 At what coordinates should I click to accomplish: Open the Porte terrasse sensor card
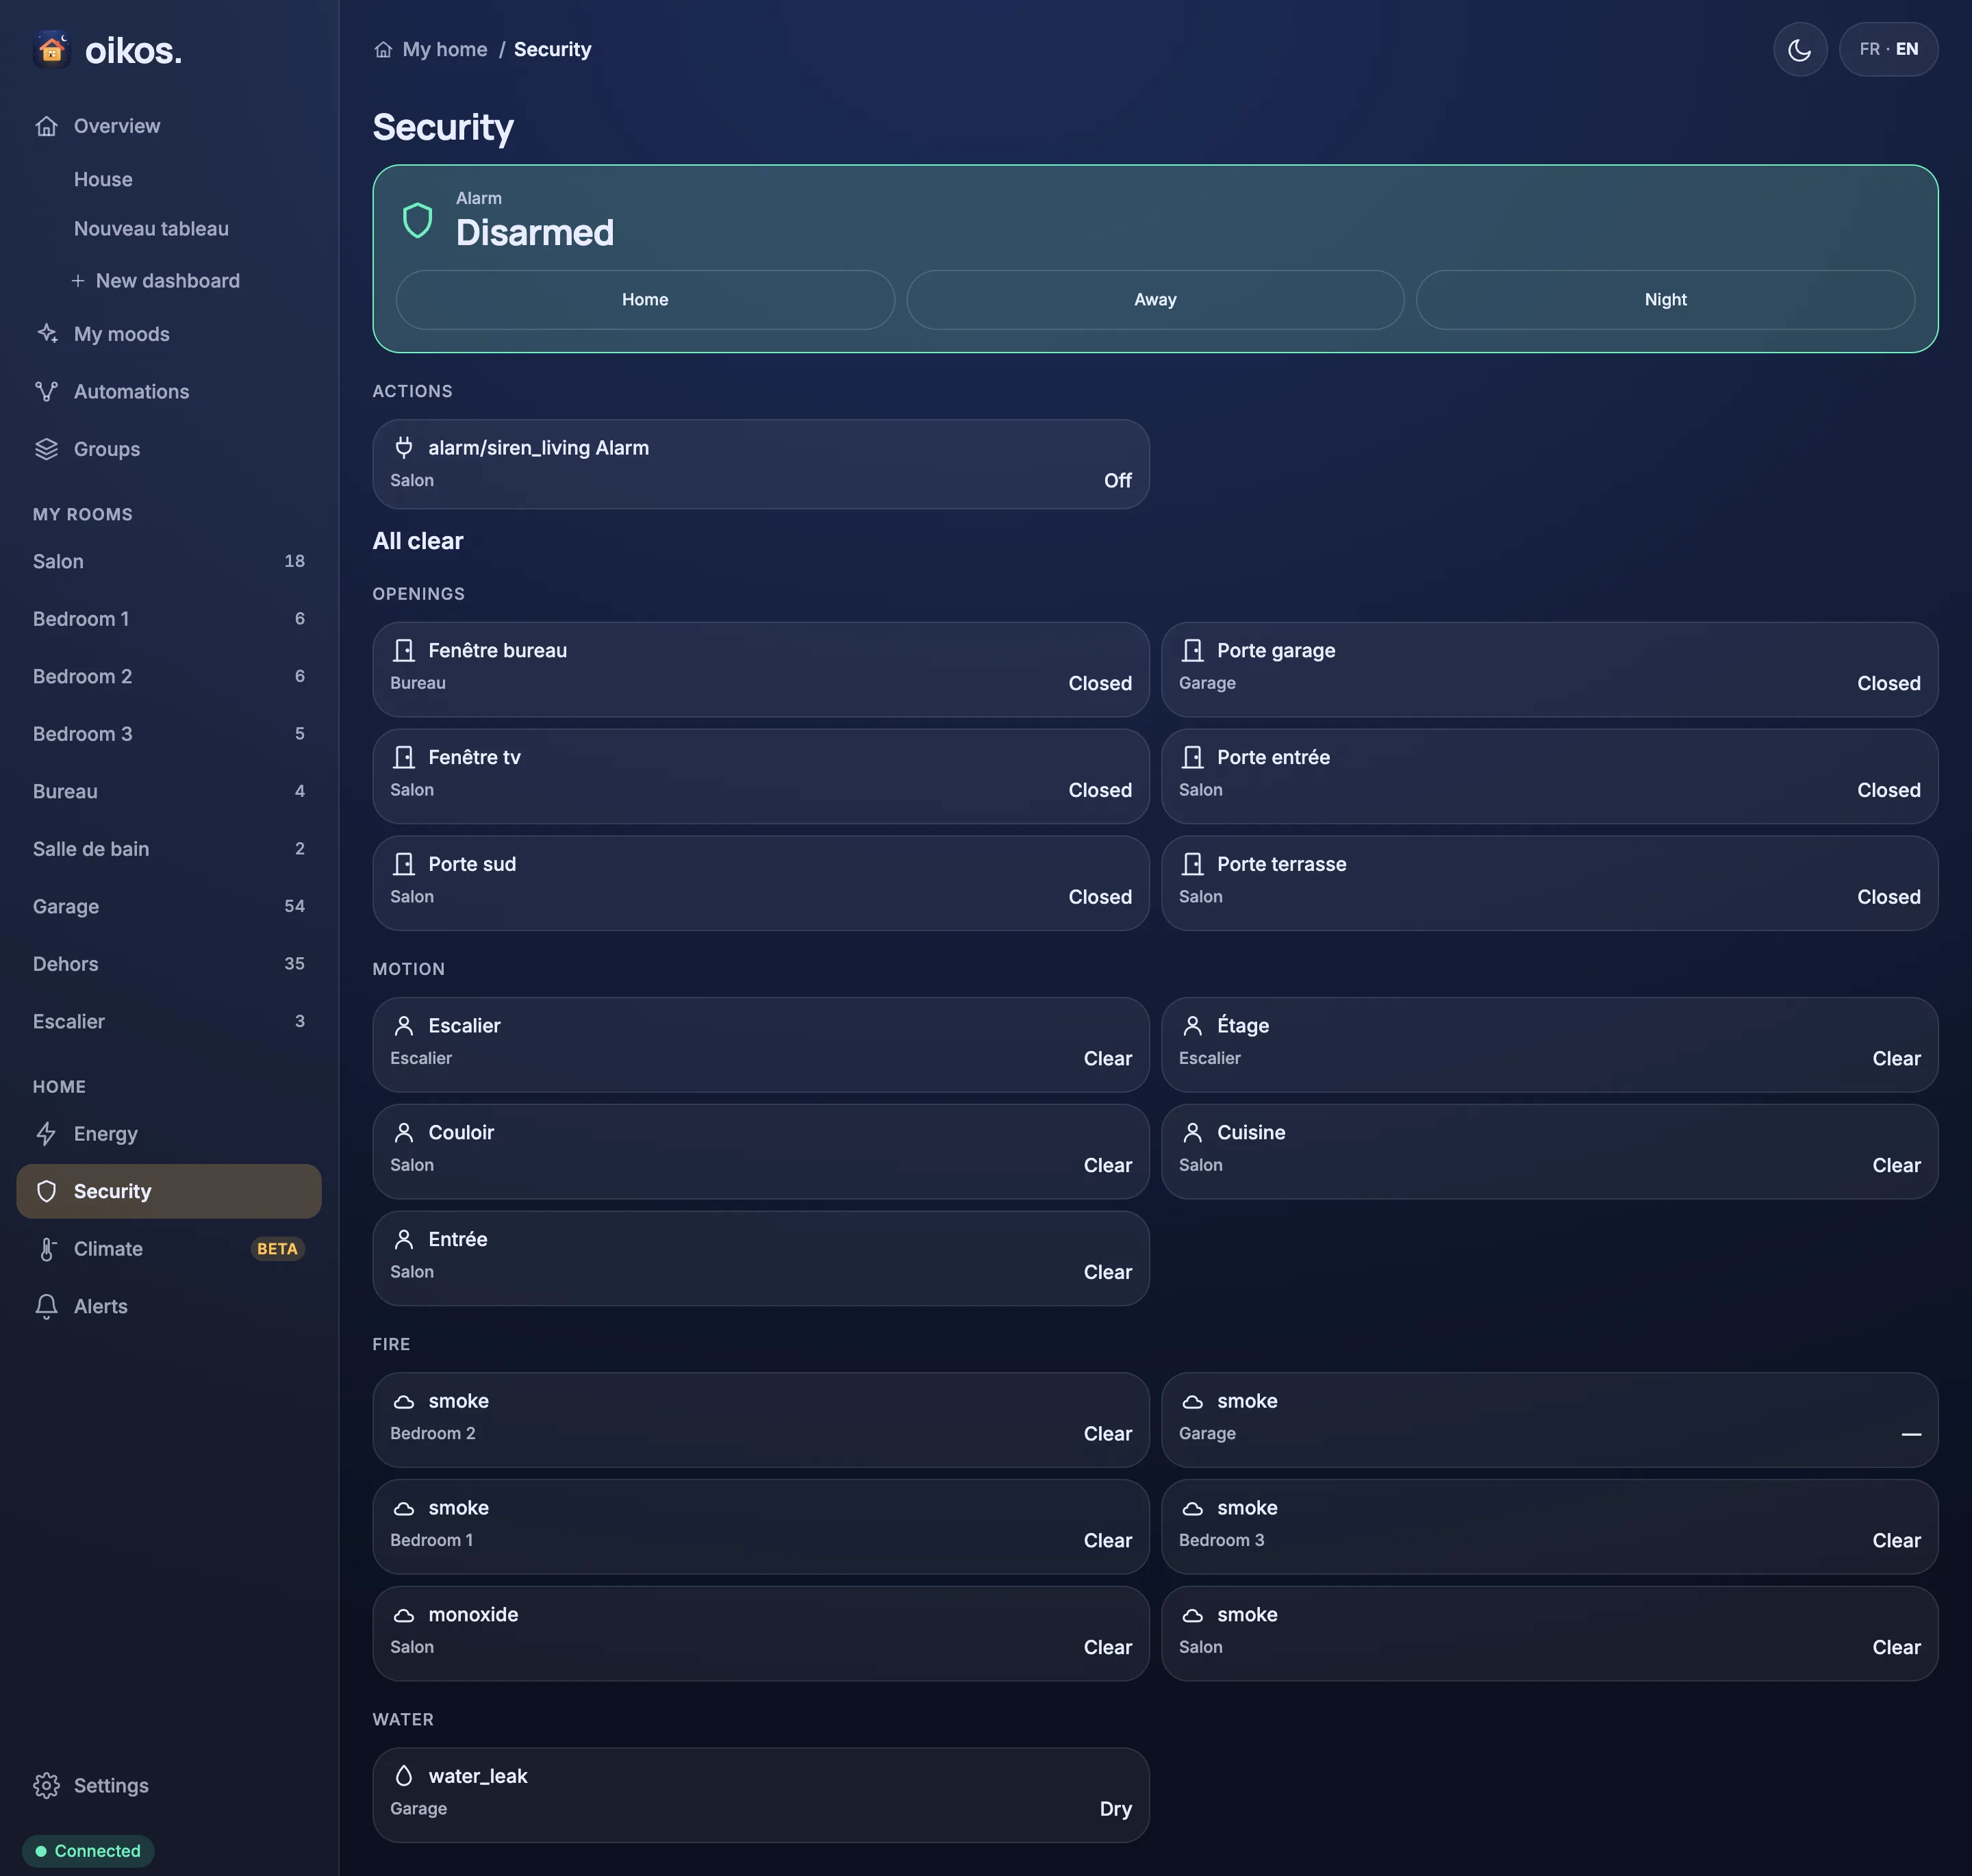pyautogui.click(x=1549, y=883)
